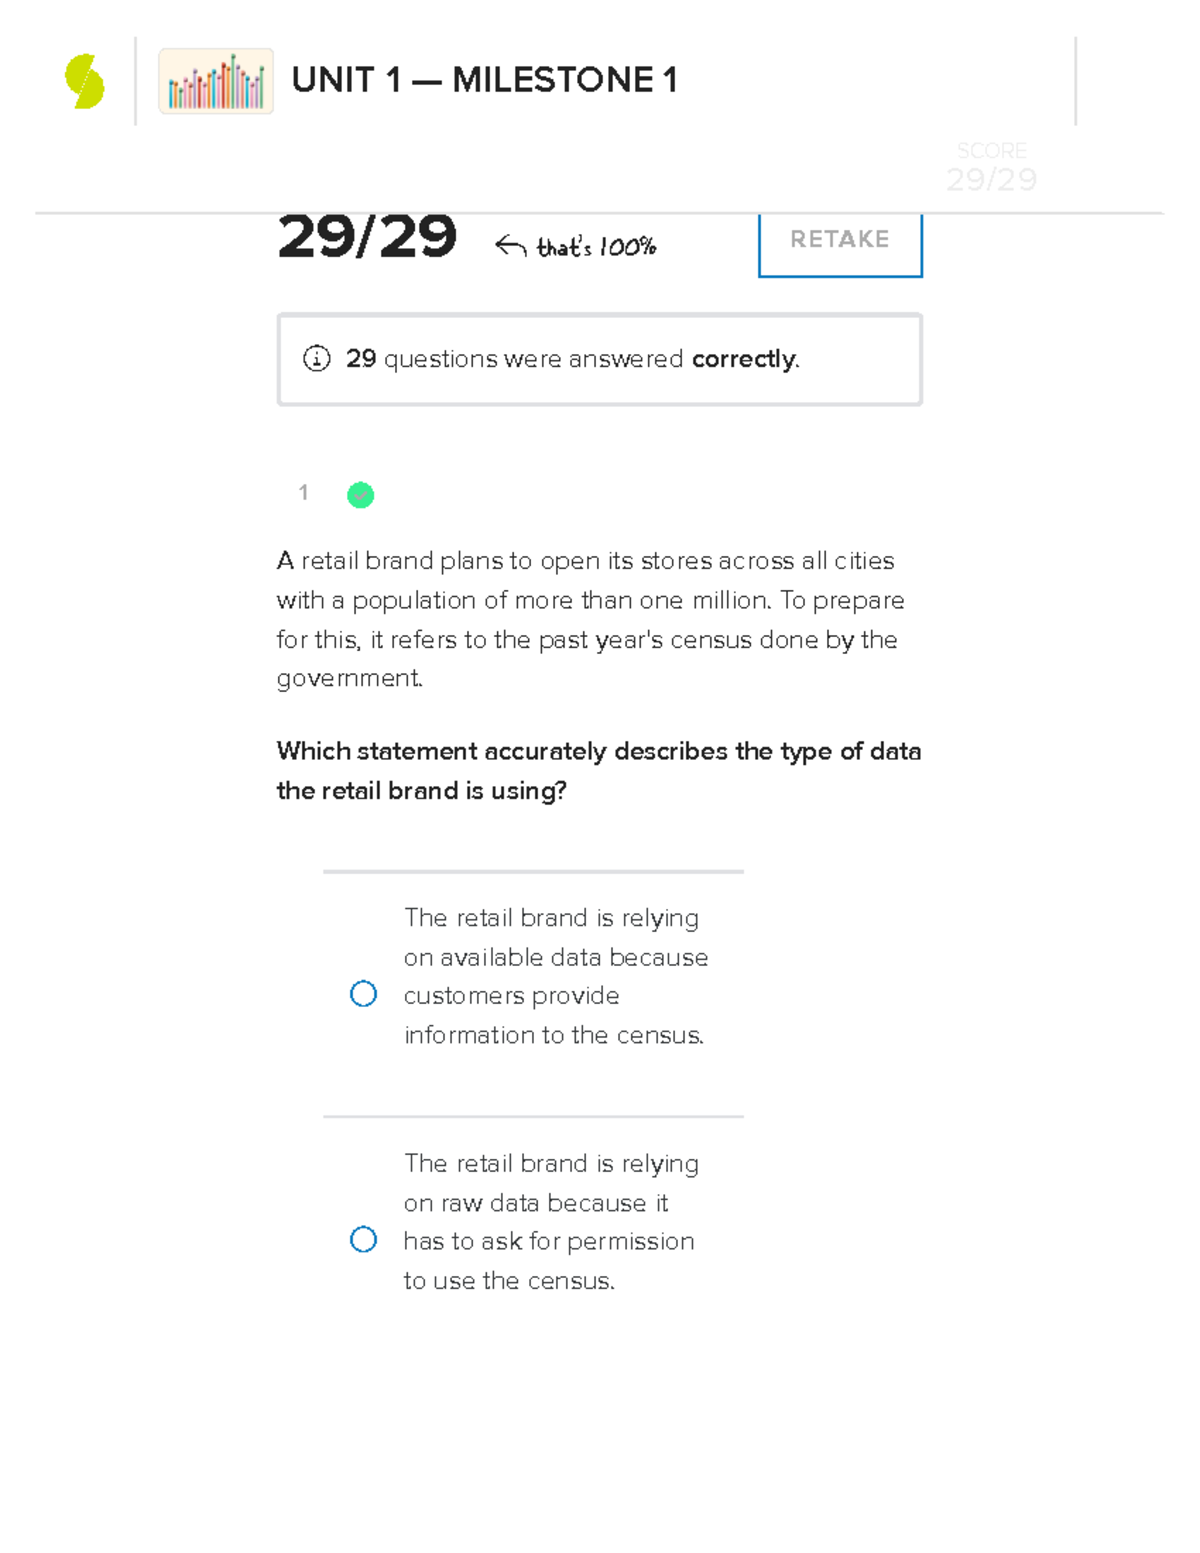The width and height of the screenshot is (1200, 1553).
Task: Click the RETAKE button
Action: click(839, 239)
